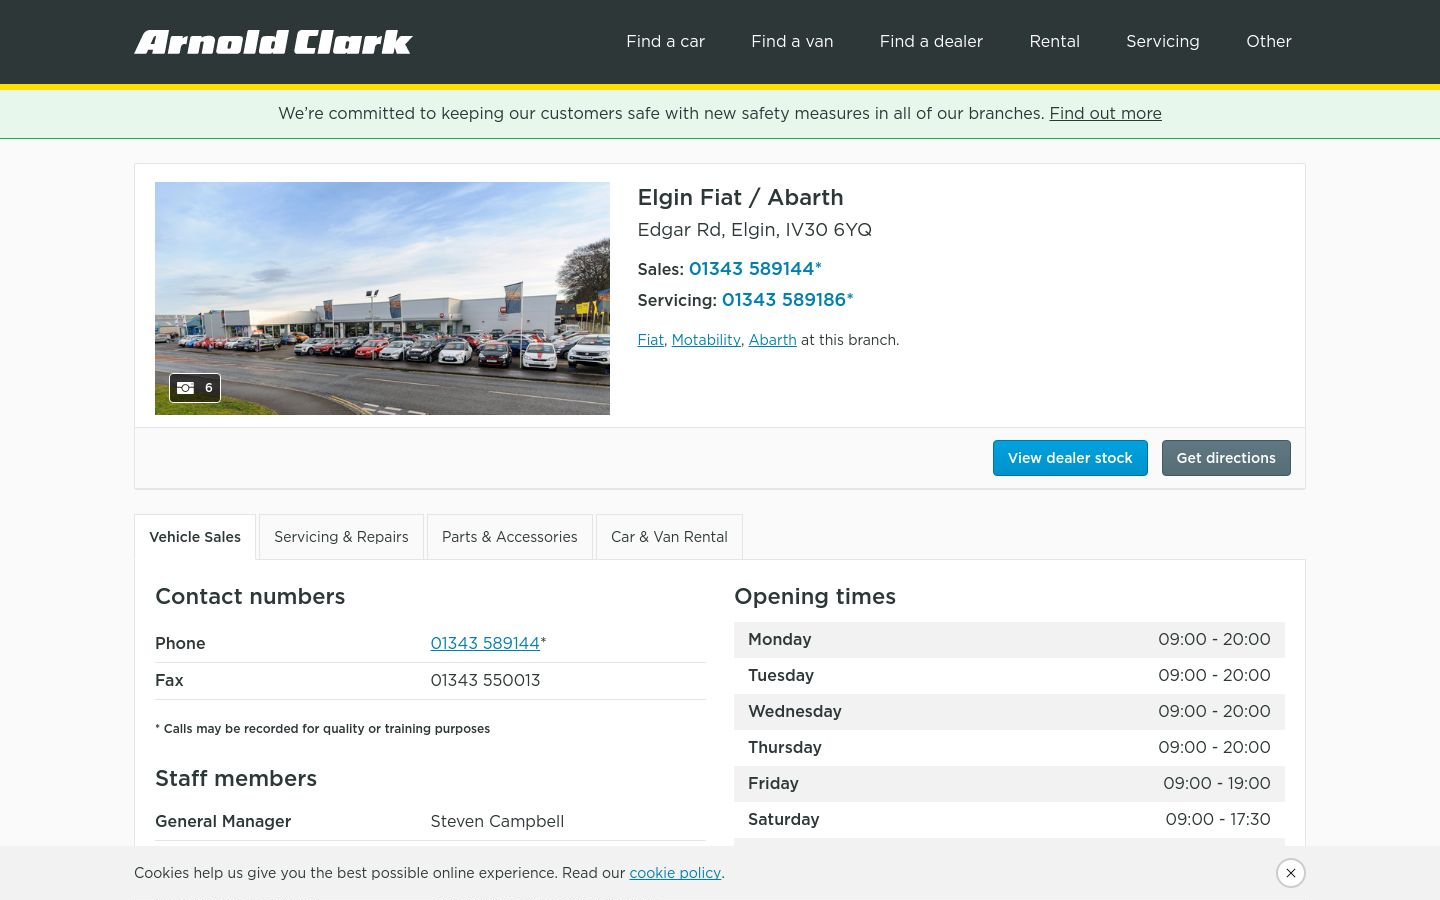Call the Servicing number 01343 589186
This screenshot has width=1440, height=900.
tap(787, 300)
